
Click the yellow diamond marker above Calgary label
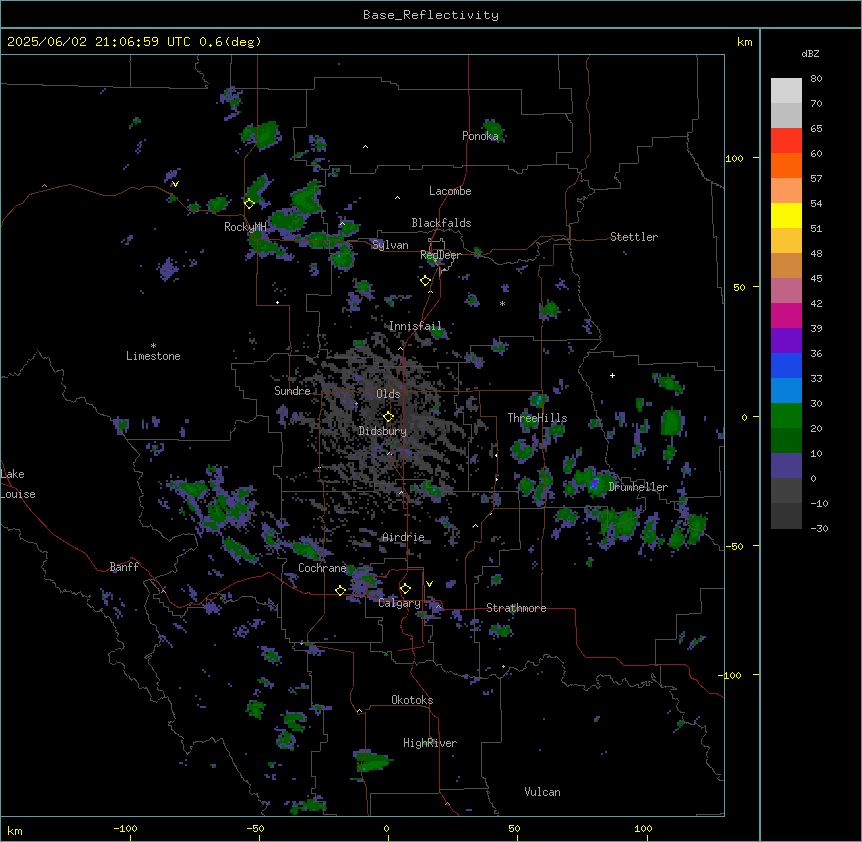pyautogui.click(x=405, y=589)
